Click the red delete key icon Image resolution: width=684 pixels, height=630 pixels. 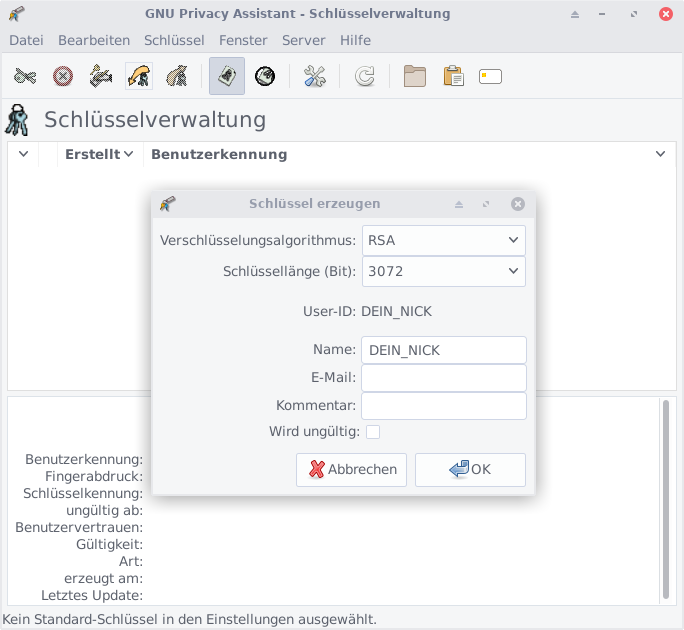pos(63,77)
